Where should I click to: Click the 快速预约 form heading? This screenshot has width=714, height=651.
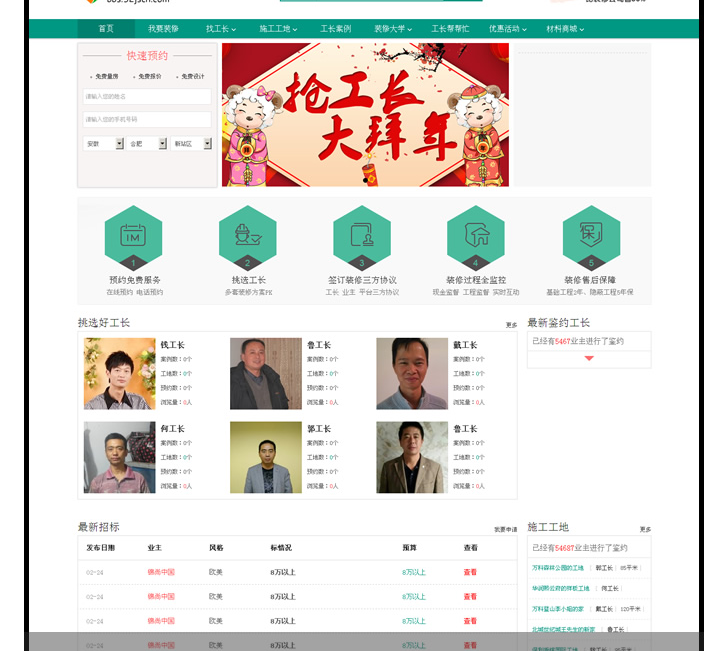pos(147,56)
